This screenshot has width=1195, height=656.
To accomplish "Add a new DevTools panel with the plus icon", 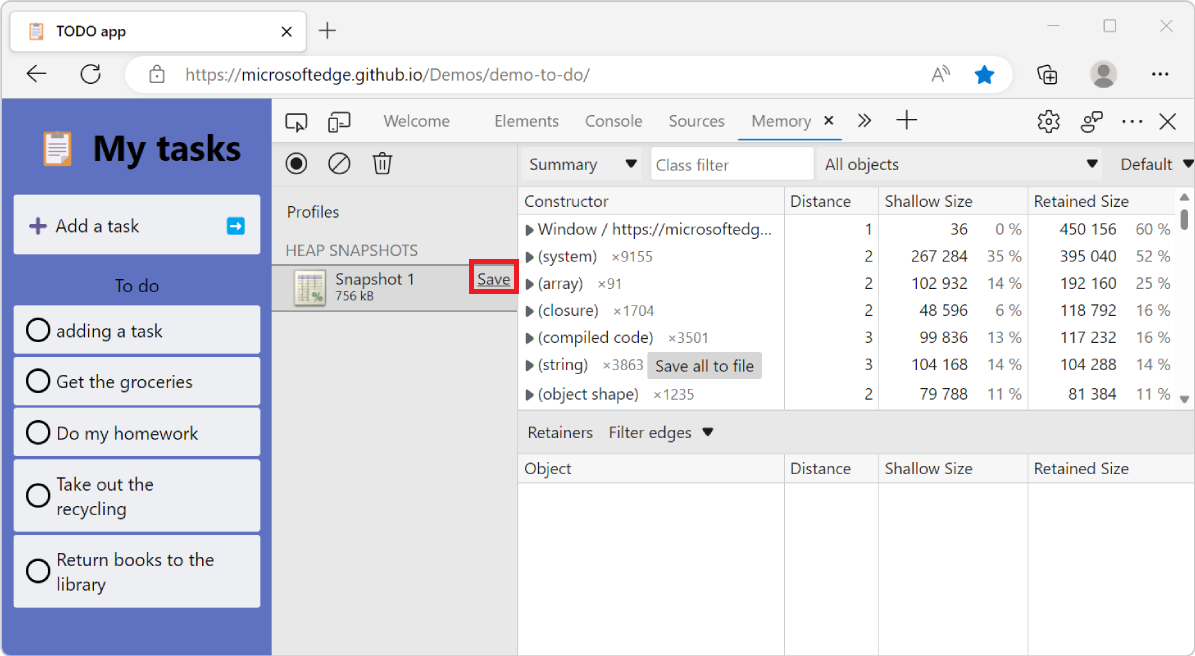I will click(x=906, y=121).
